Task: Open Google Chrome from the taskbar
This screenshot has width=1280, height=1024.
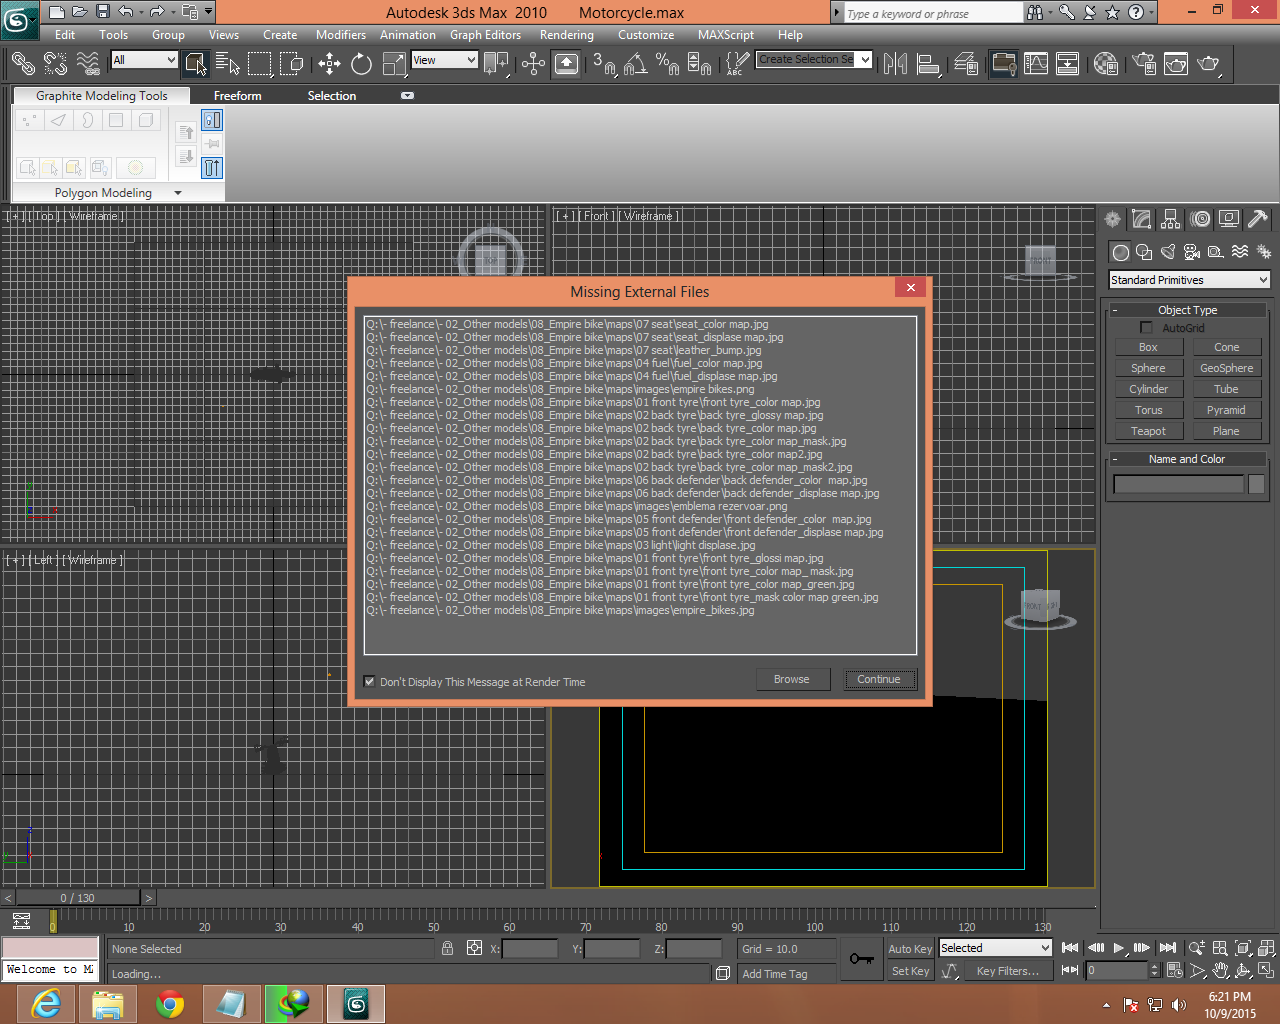Action: [170, 1004]
